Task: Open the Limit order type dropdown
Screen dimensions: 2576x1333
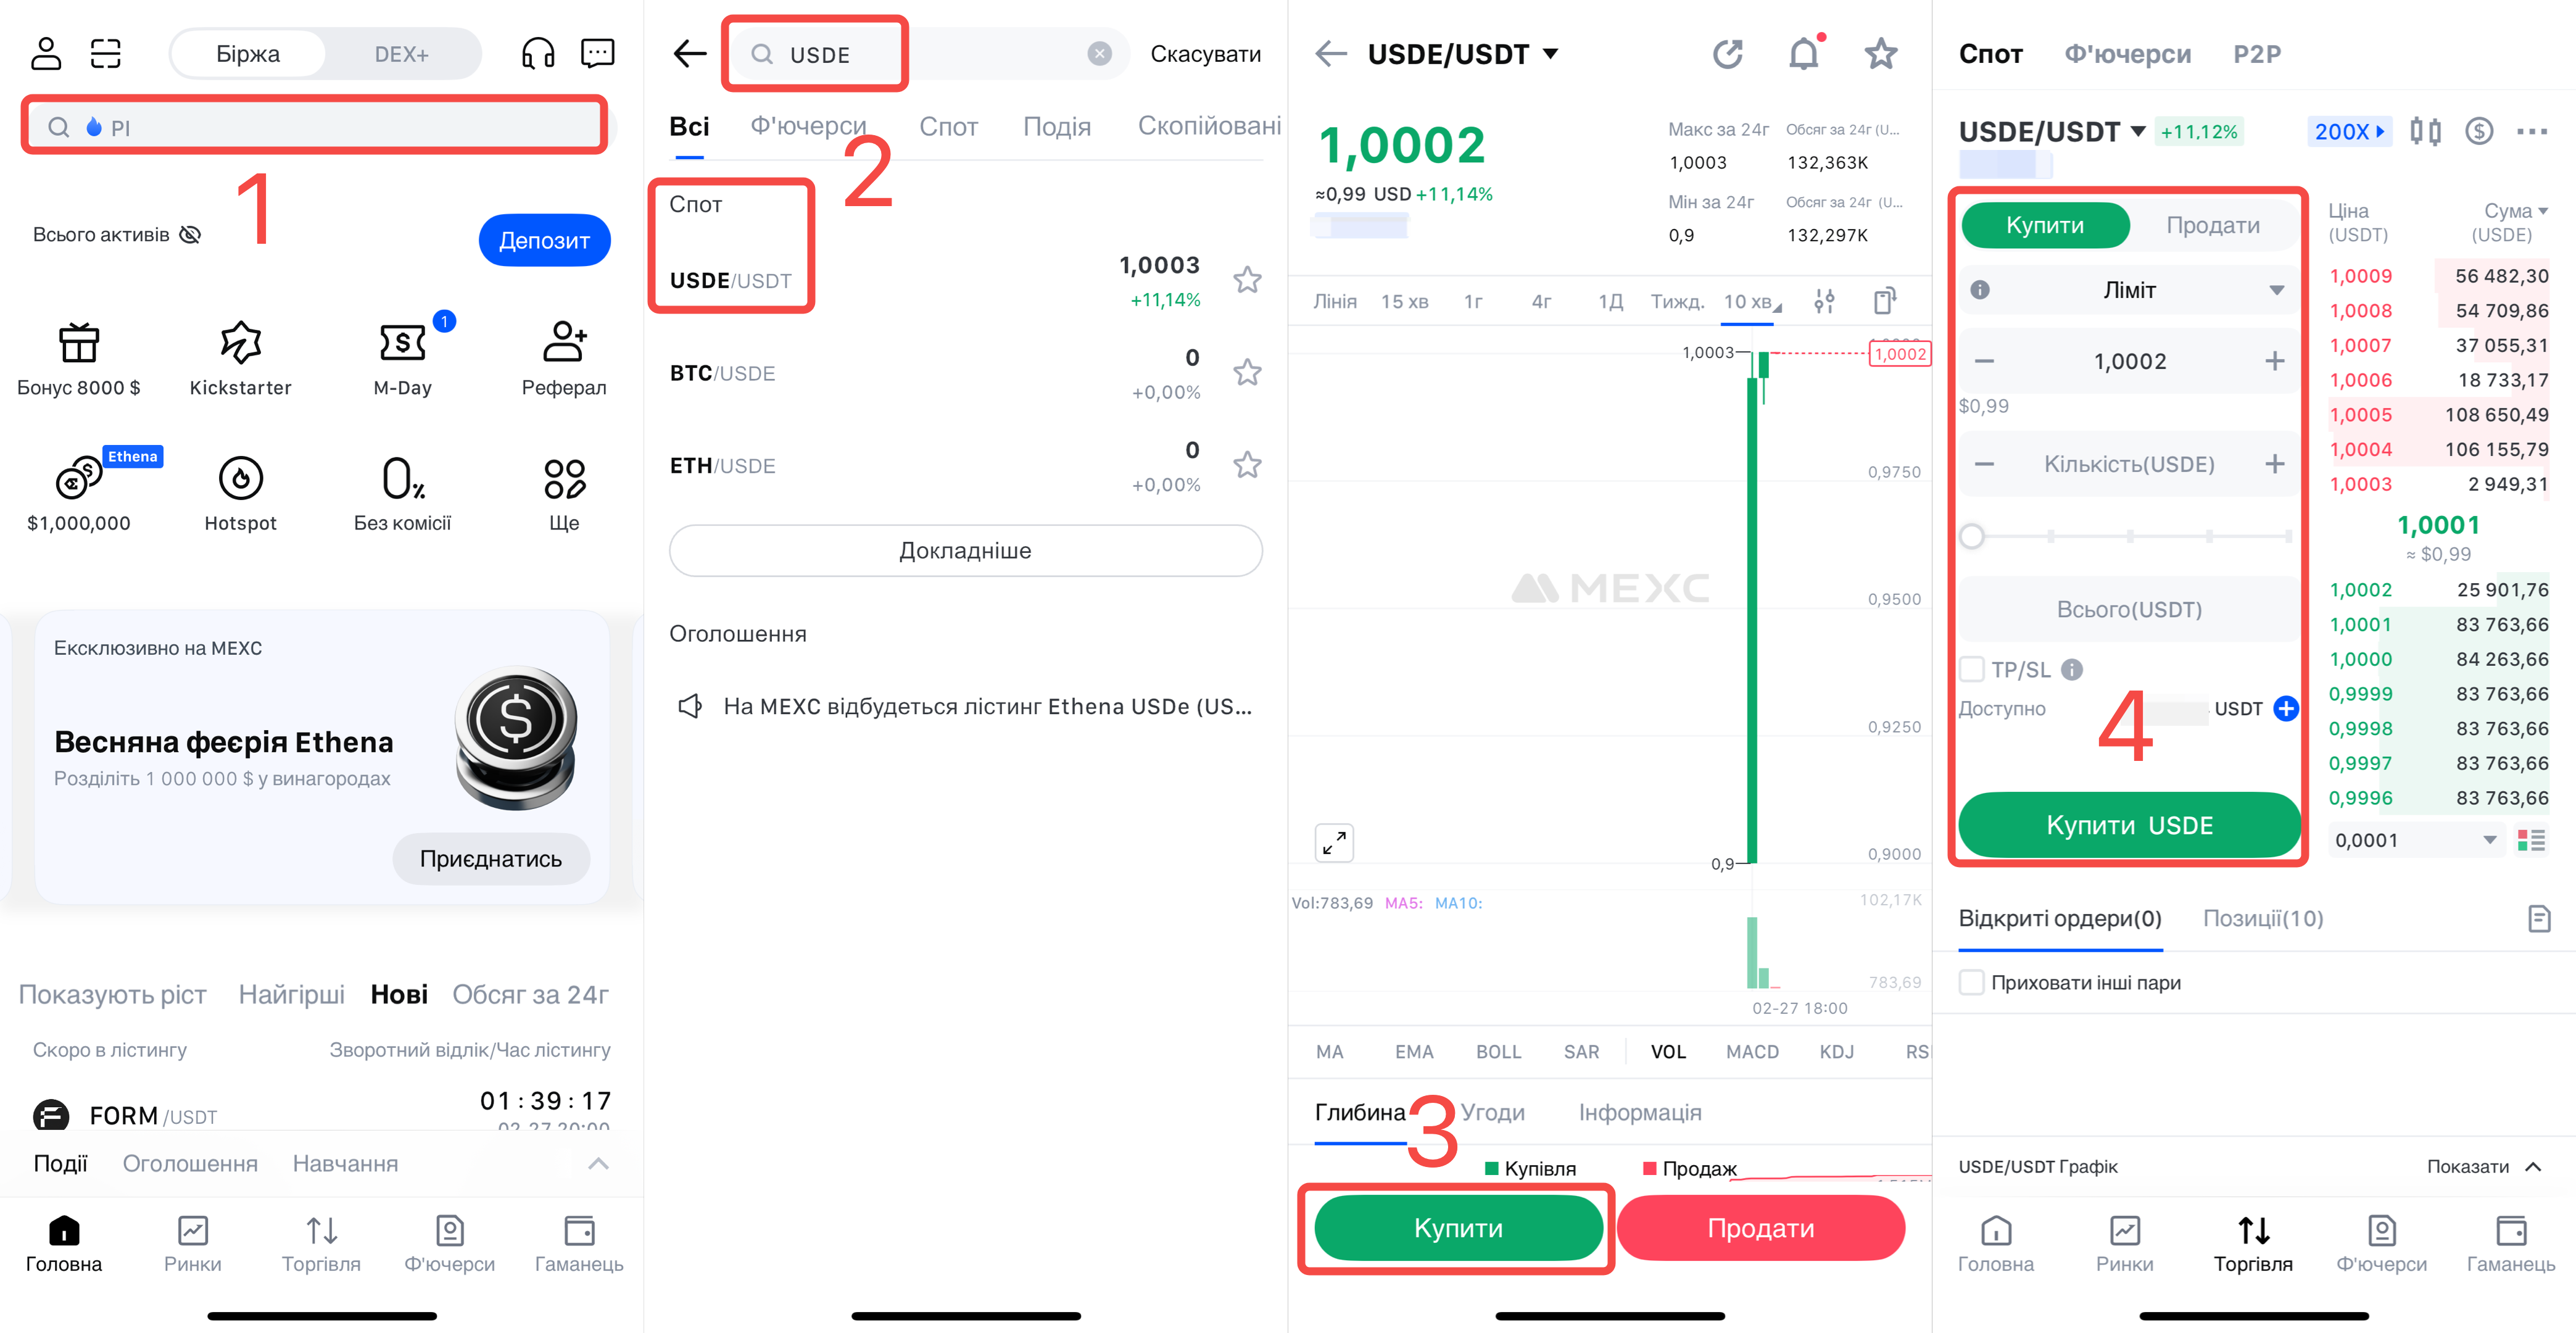Action: (x=2129, y=290)
